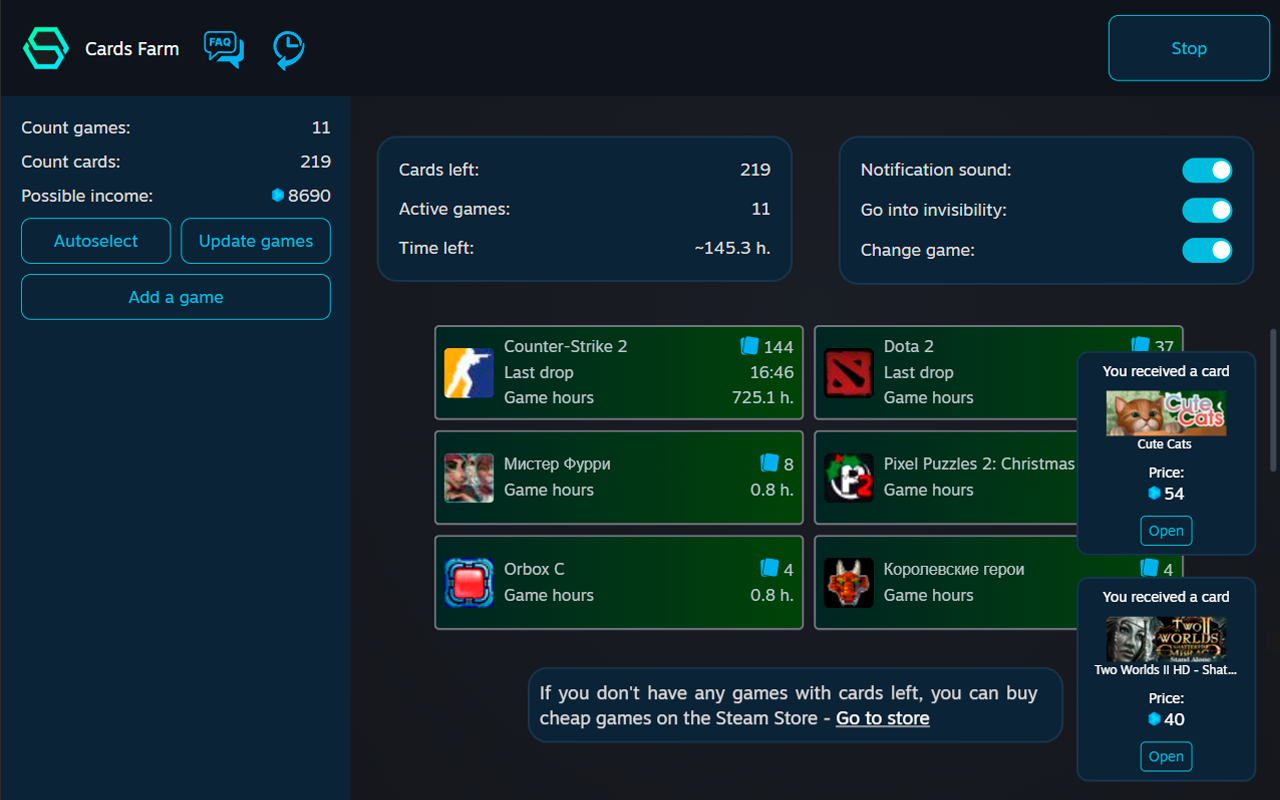The width and height of the screenshot is (1280, 800).
Task: Toggle the Change game switch
Action: point(1207,250)
